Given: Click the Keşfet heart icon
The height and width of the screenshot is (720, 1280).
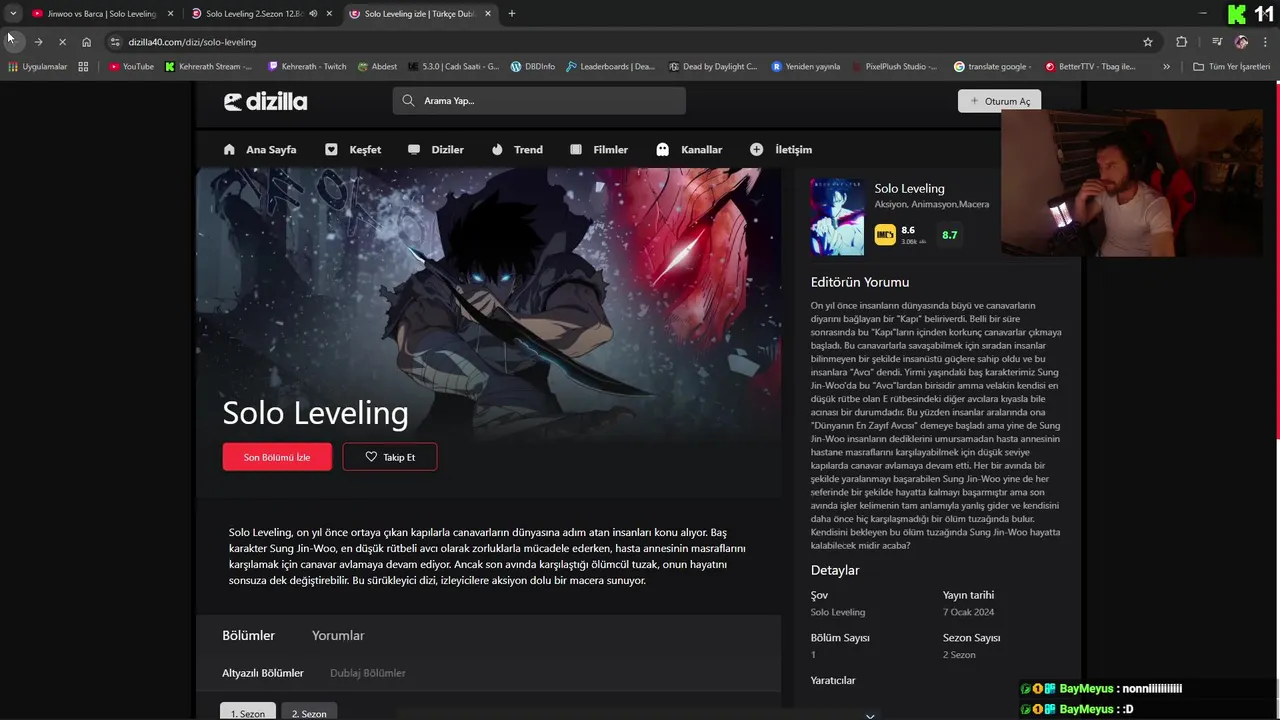Looking at the screenshot, I should pyautogui.click(x=331, y=149).
